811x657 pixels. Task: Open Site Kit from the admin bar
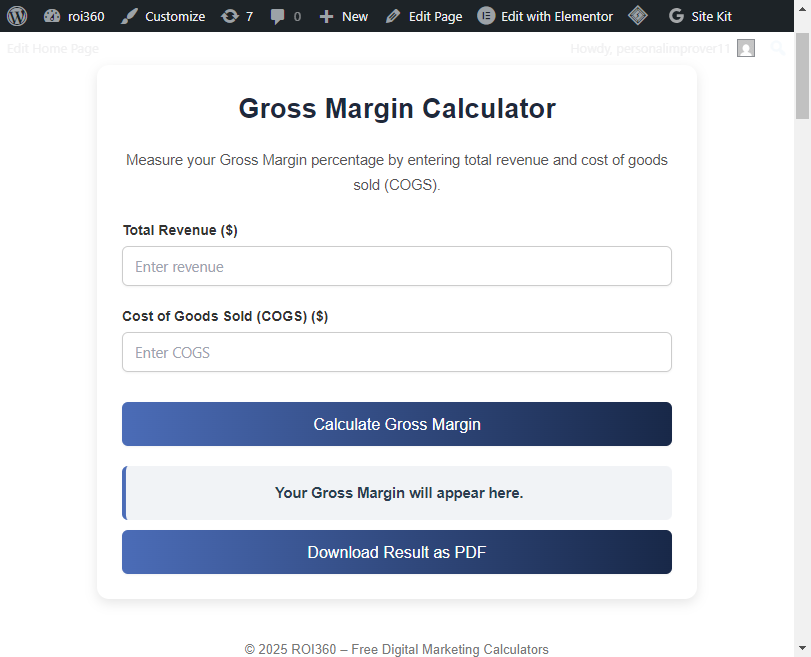coord(700,16)
